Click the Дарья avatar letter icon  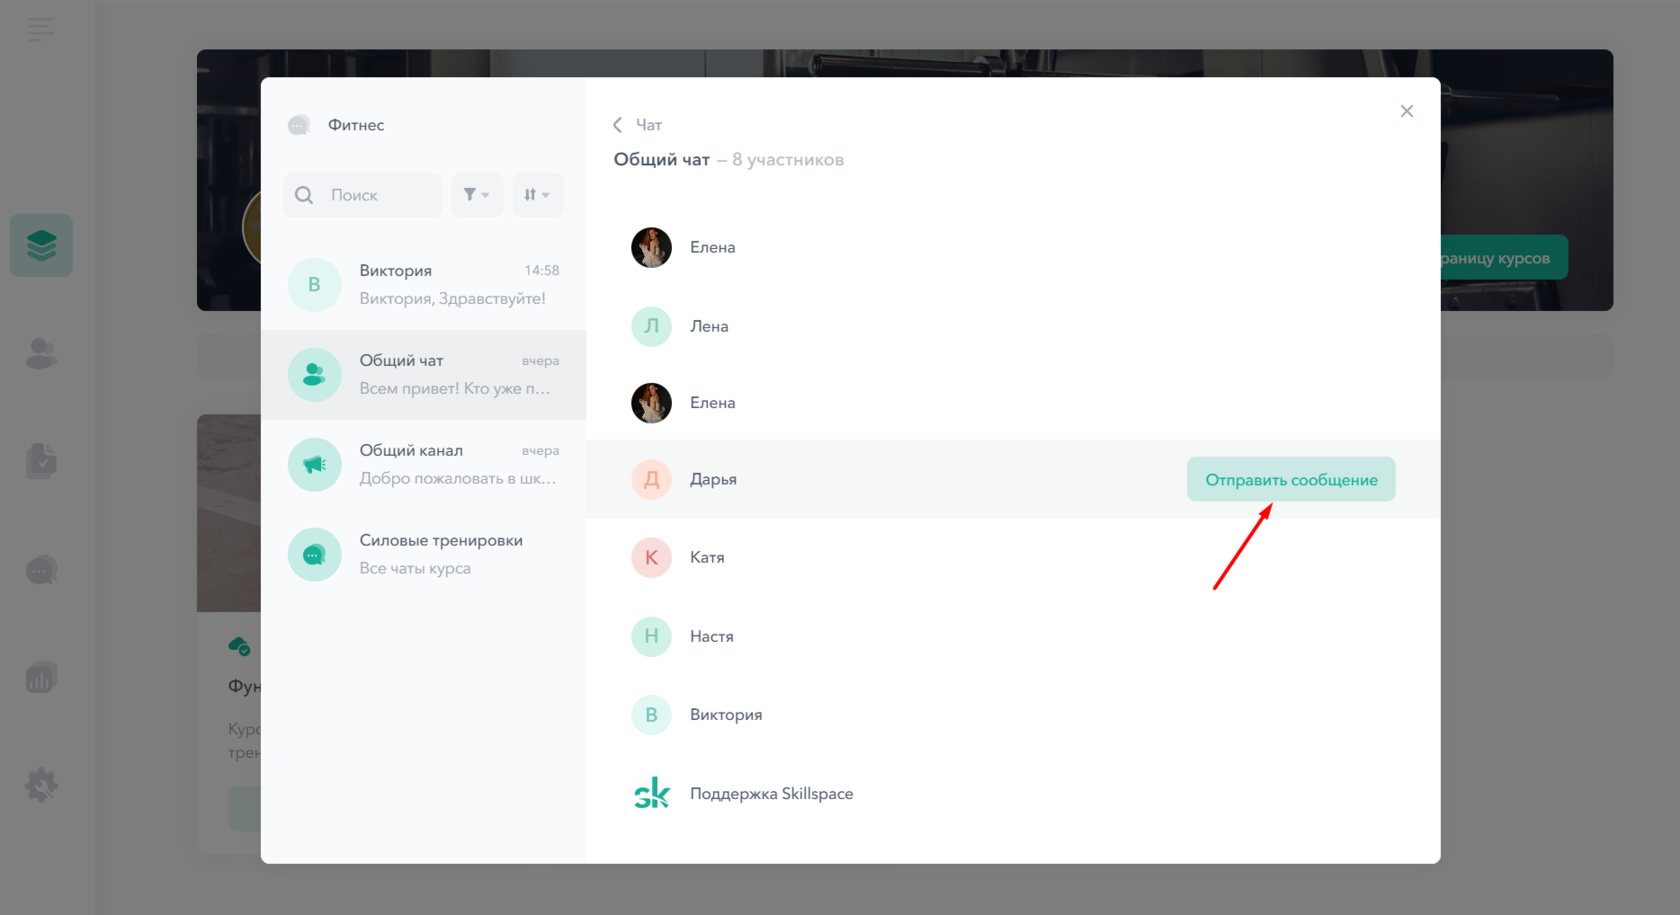[x=651, y=479]
